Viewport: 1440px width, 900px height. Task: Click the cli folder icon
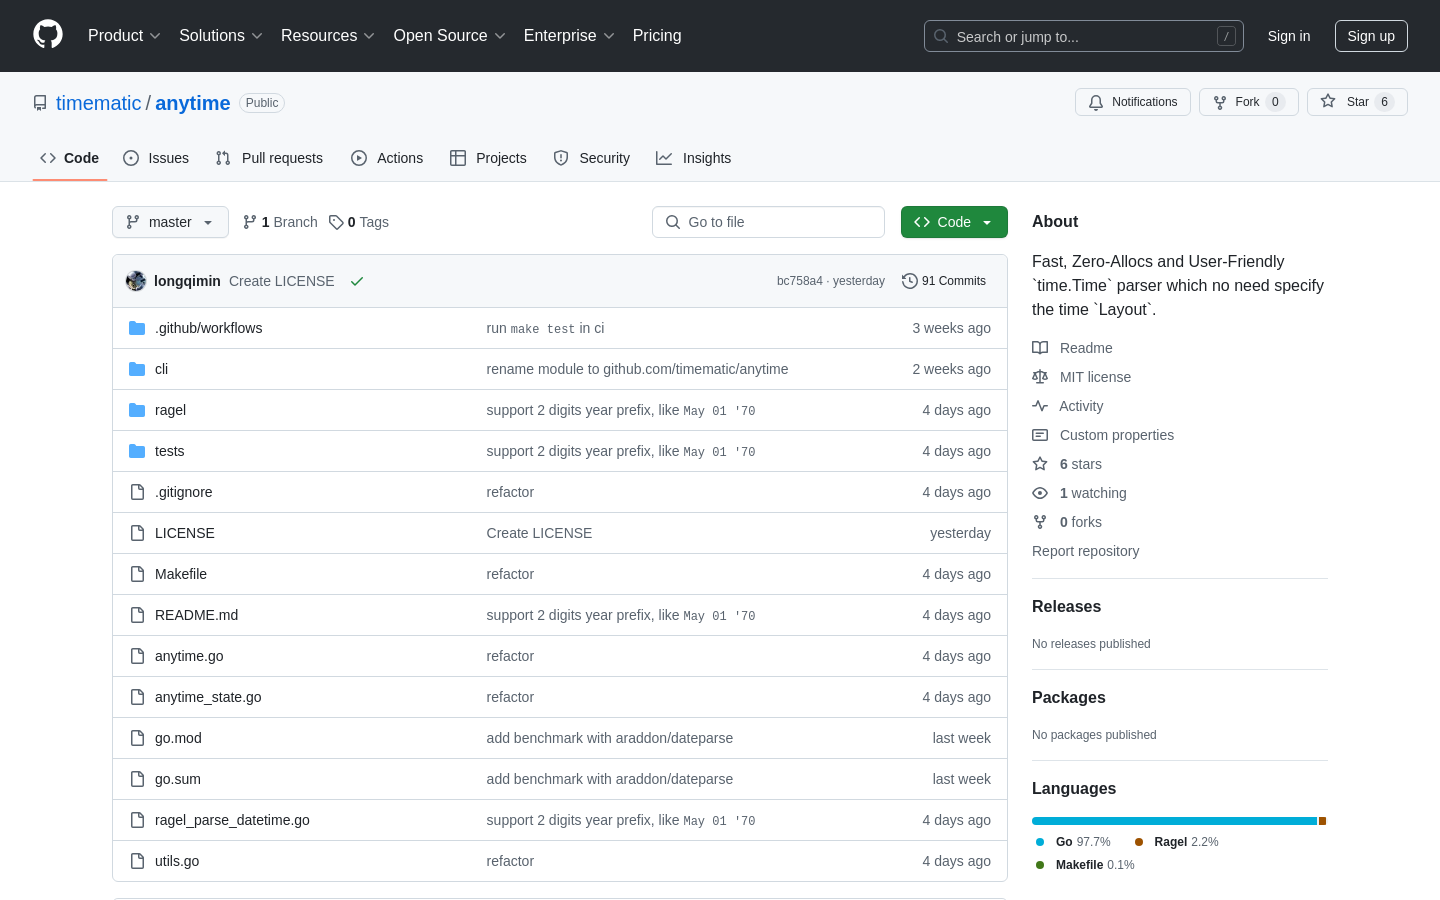coord(137,369)
